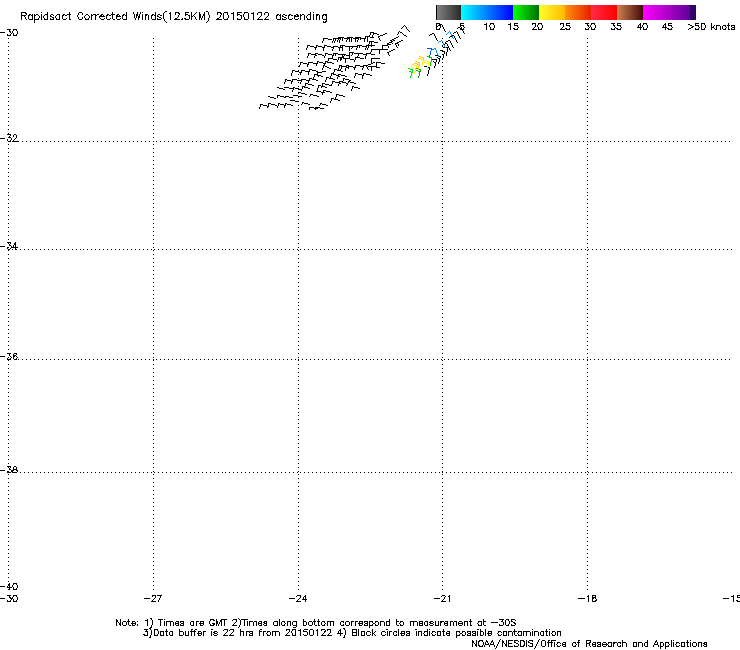The height and width of the screenshot is (650, 740).
Task: Click the latitude label '-38'
Action: (x=9, y=470)
